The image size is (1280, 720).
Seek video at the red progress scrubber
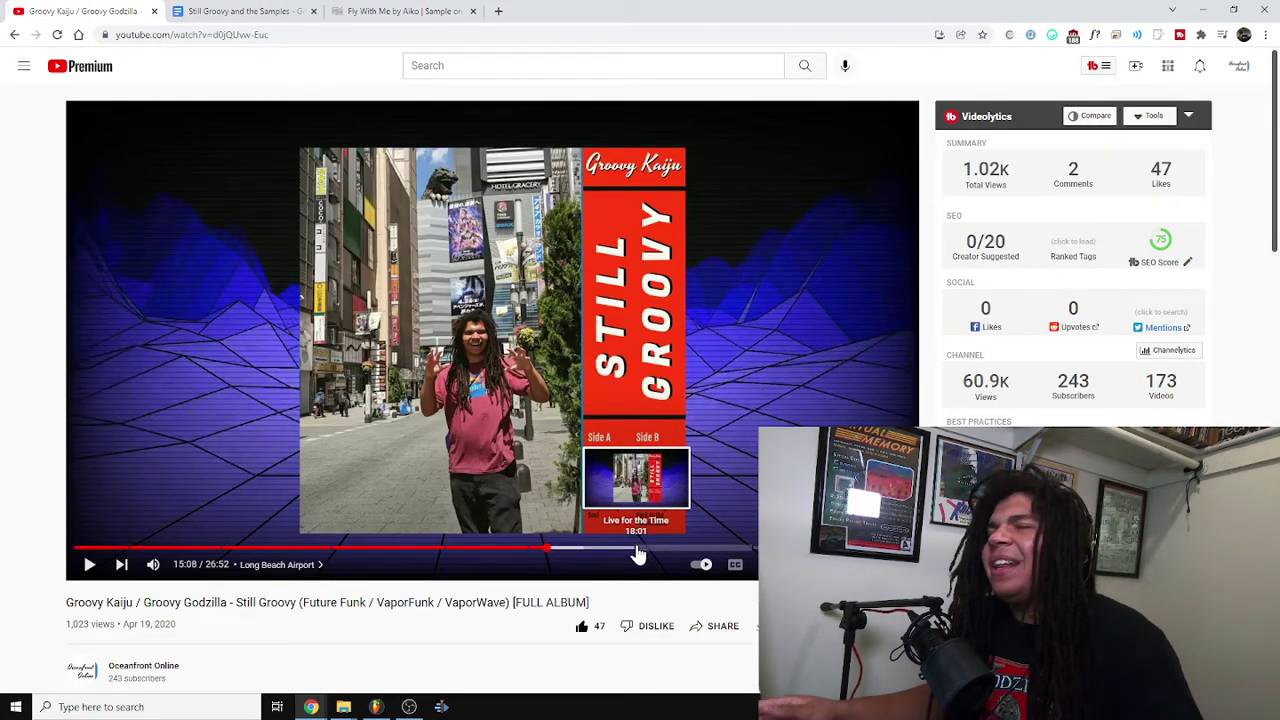pos(547,547)
